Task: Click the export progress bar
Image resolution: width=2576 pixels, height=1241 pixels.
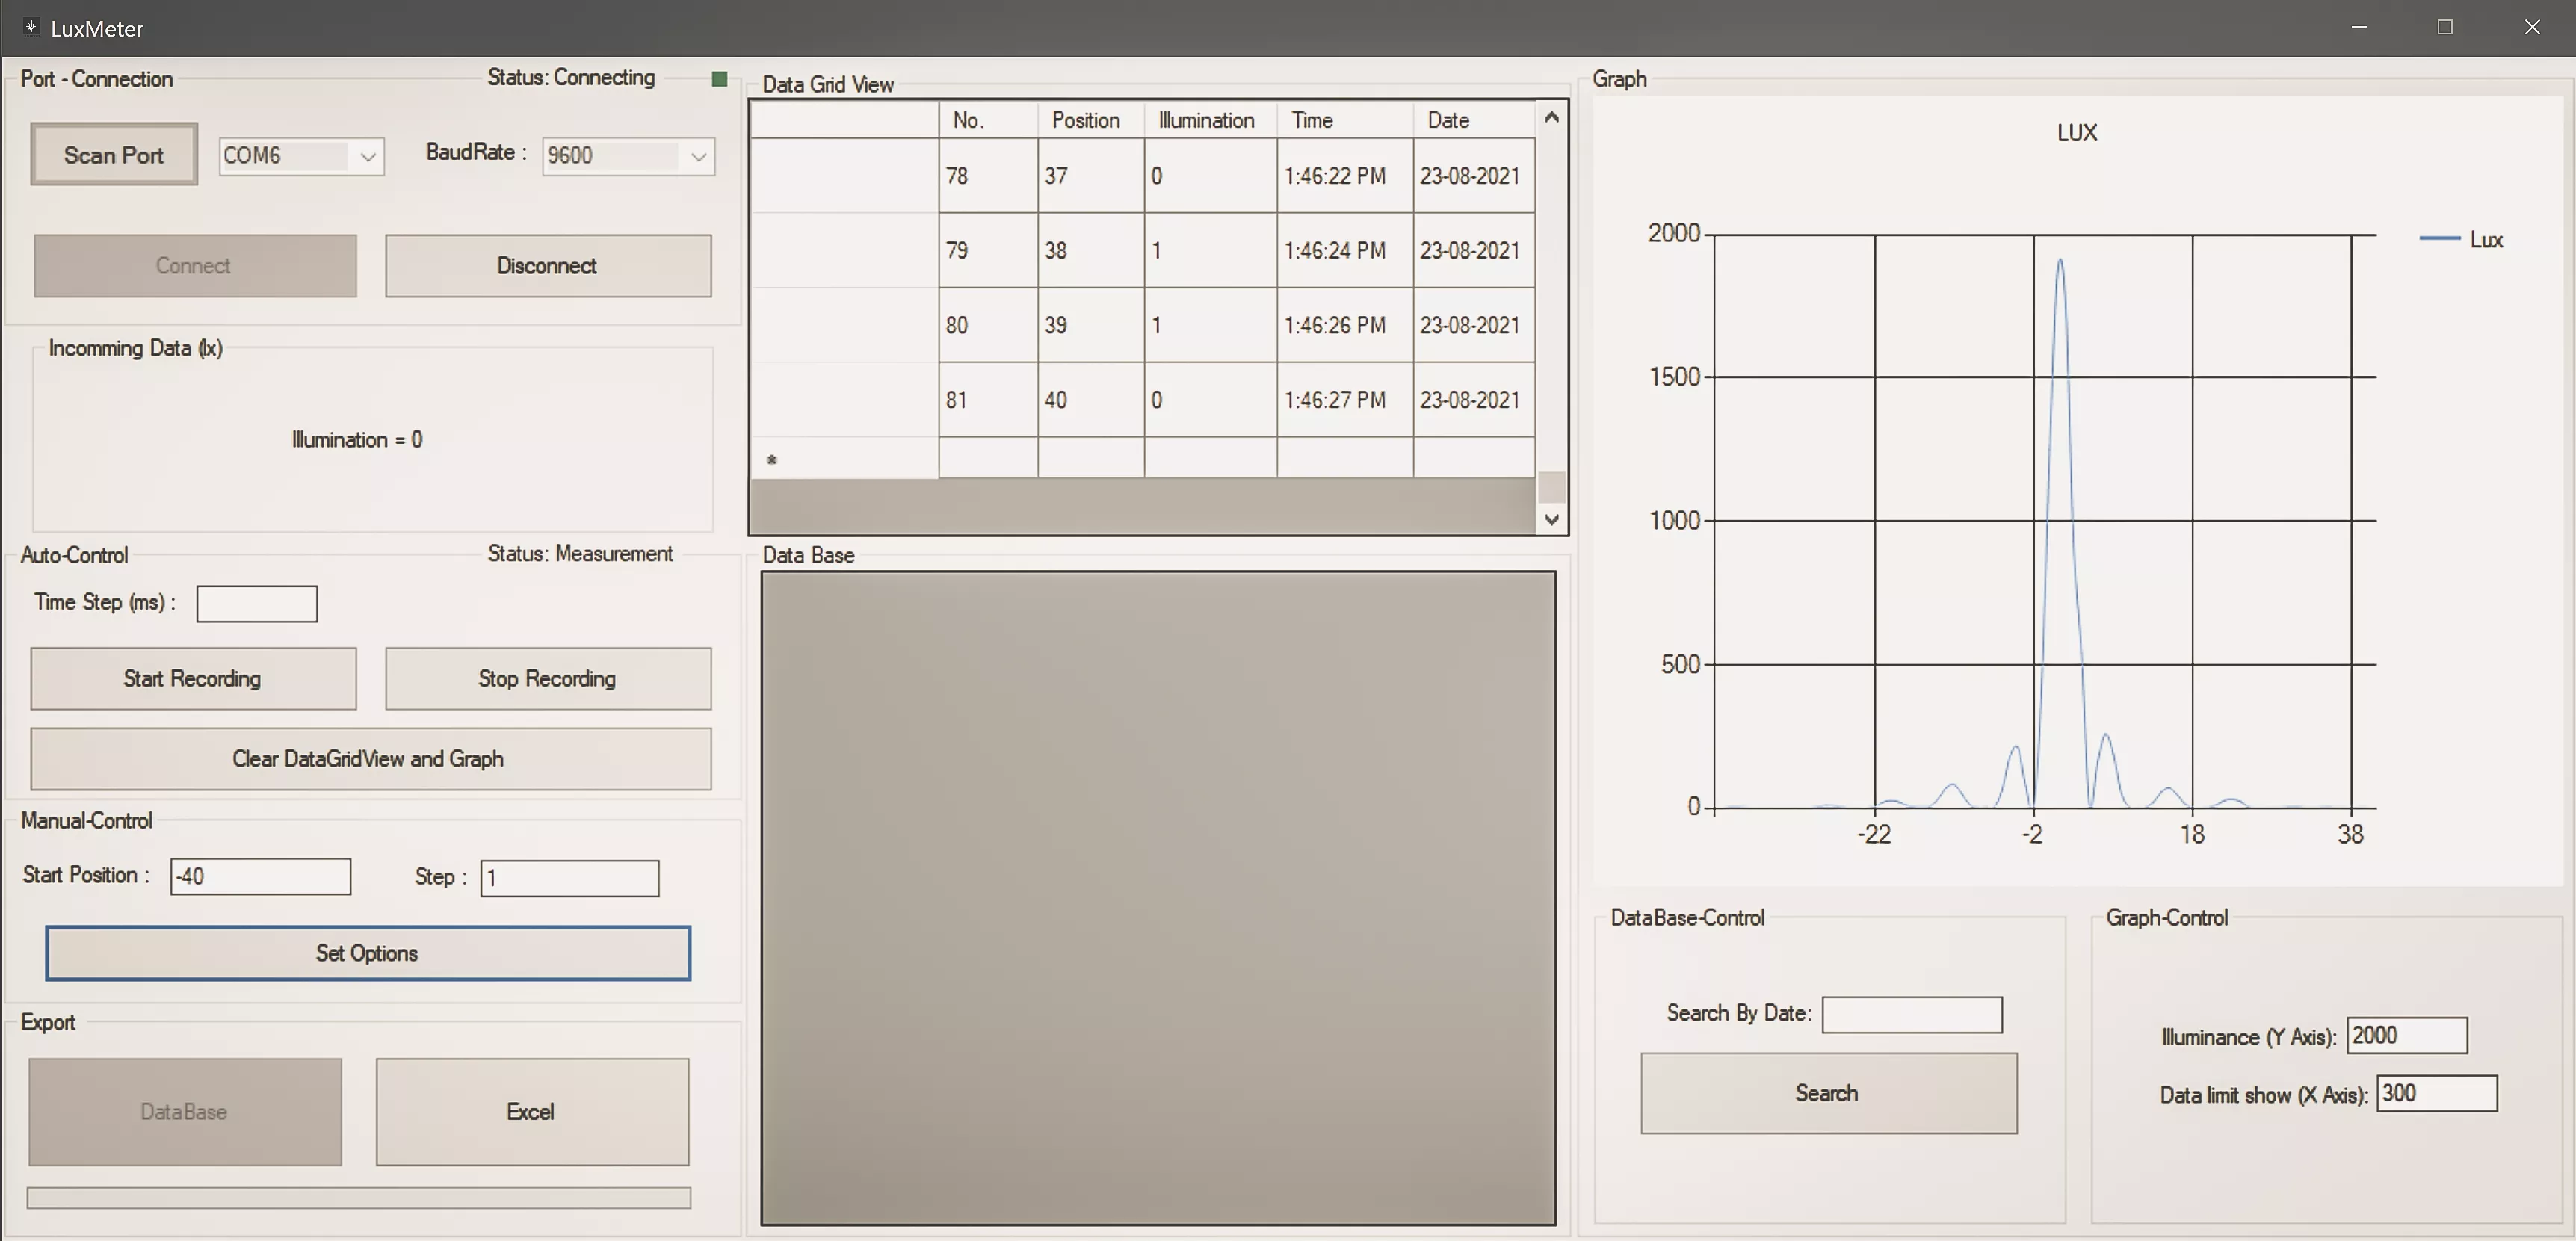Action: [358, 1198]
